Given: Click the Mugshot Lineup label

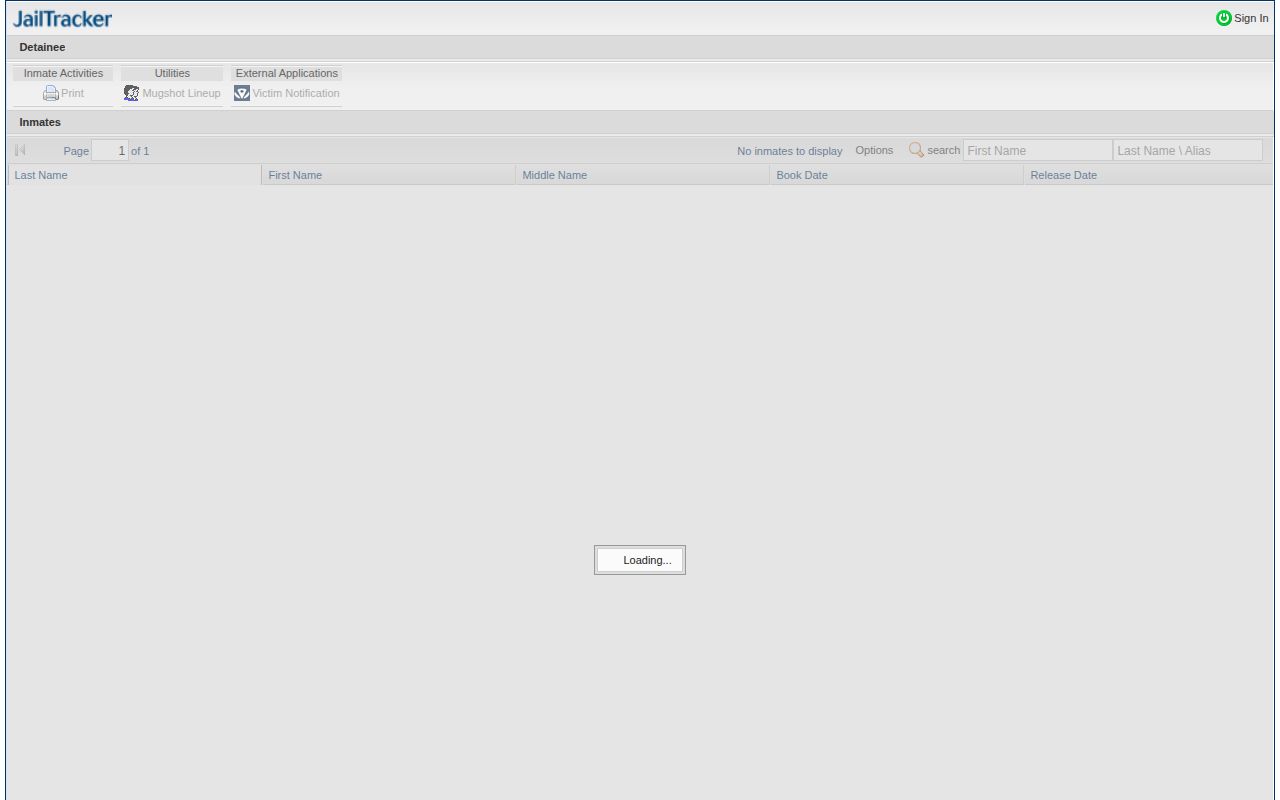Looking at the screenshot, I should point(181,94).
